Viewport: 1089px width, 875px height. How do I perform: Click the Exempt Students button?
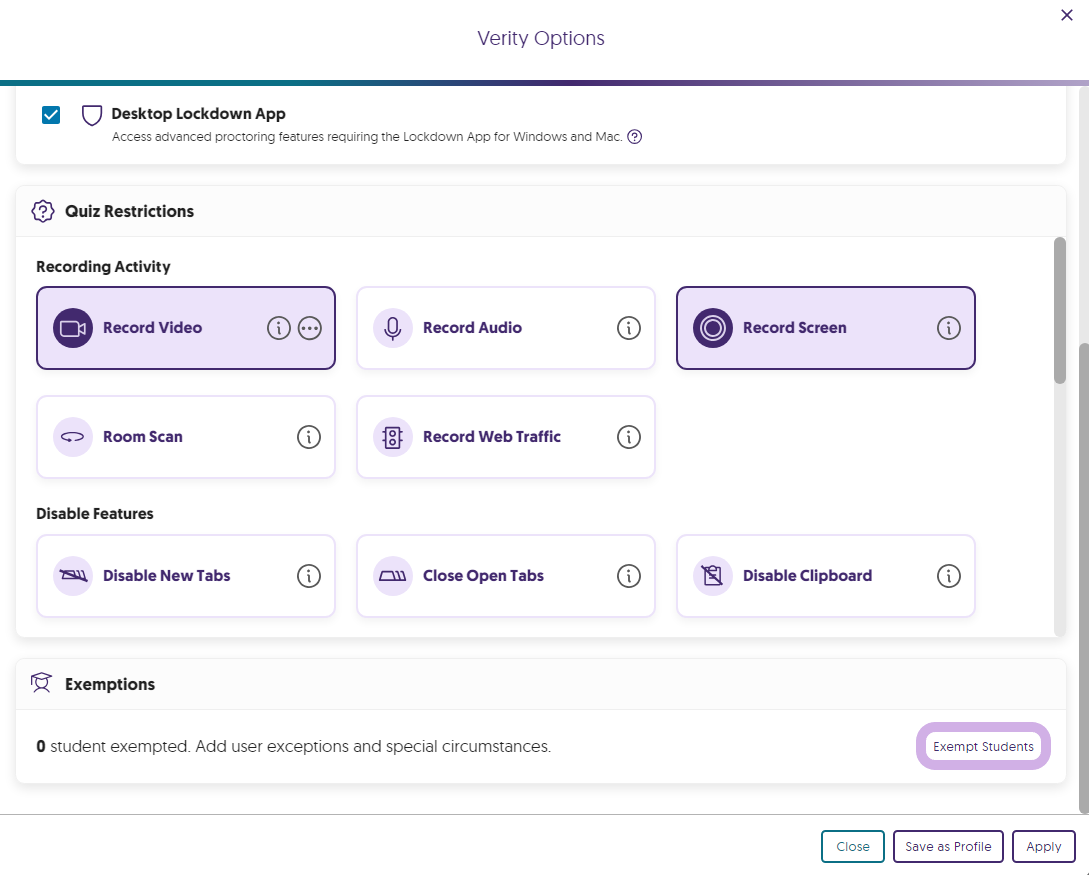(983, 747)
